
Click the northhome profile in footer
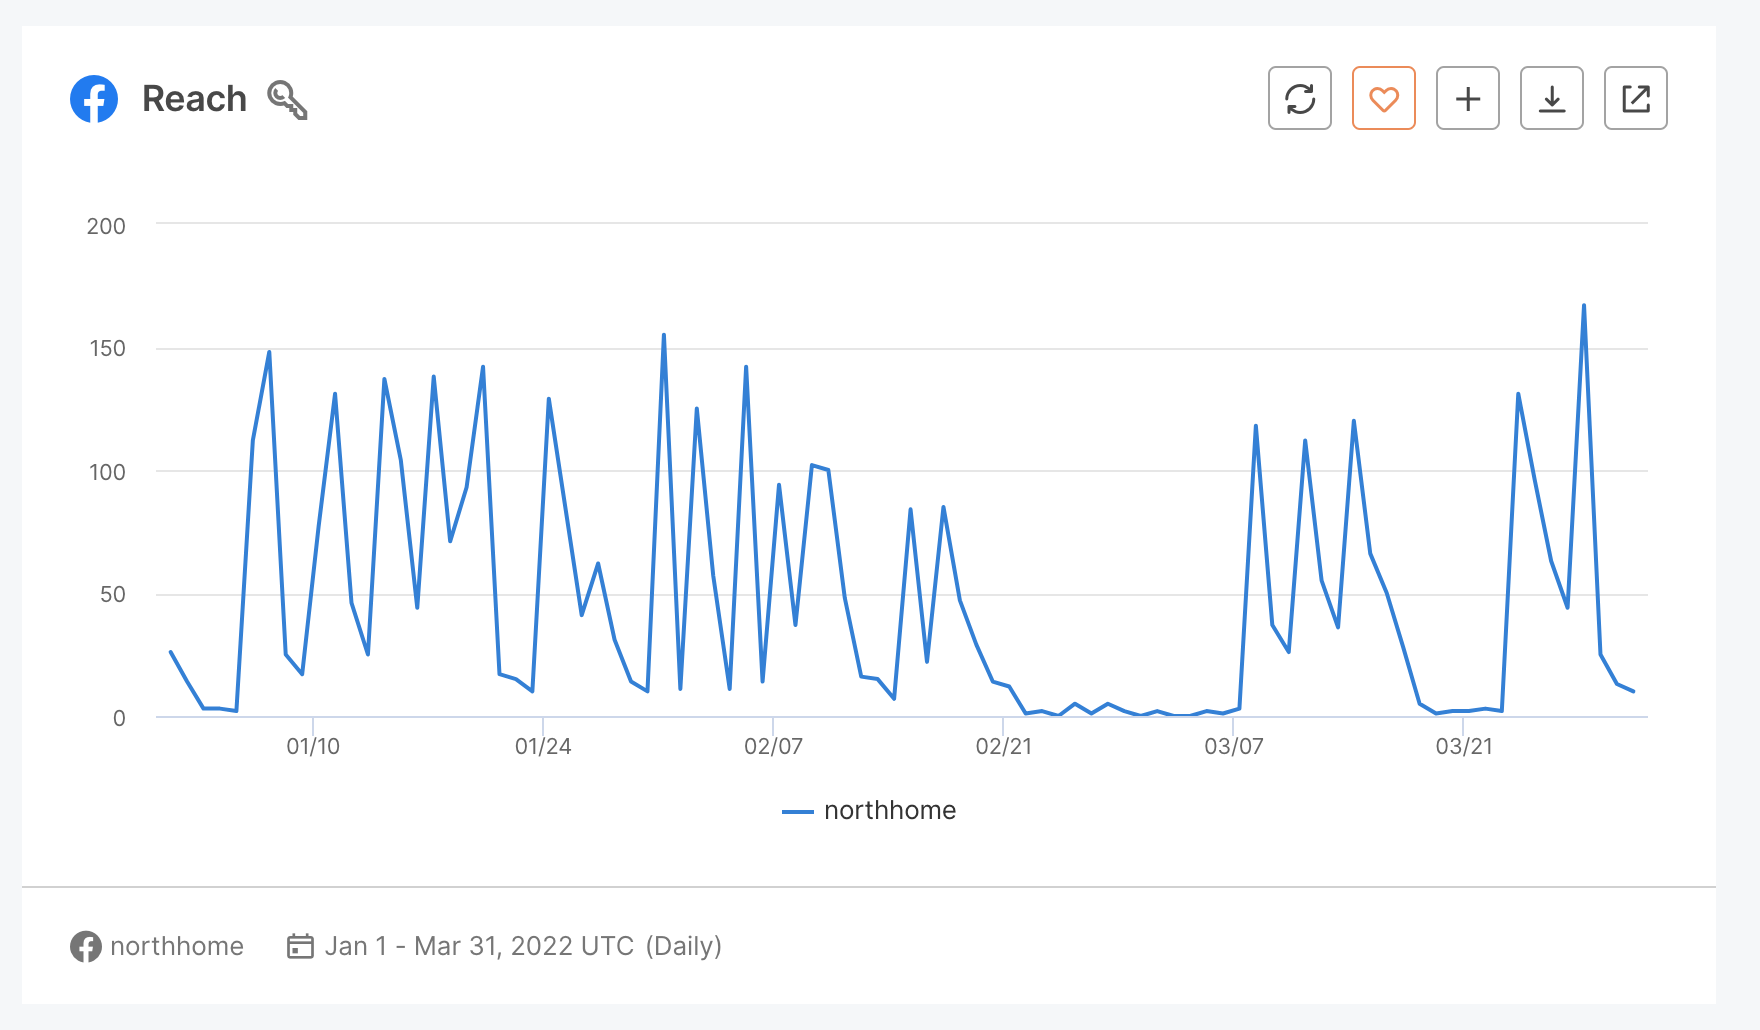pyautogui.click(x=157, y=946)
